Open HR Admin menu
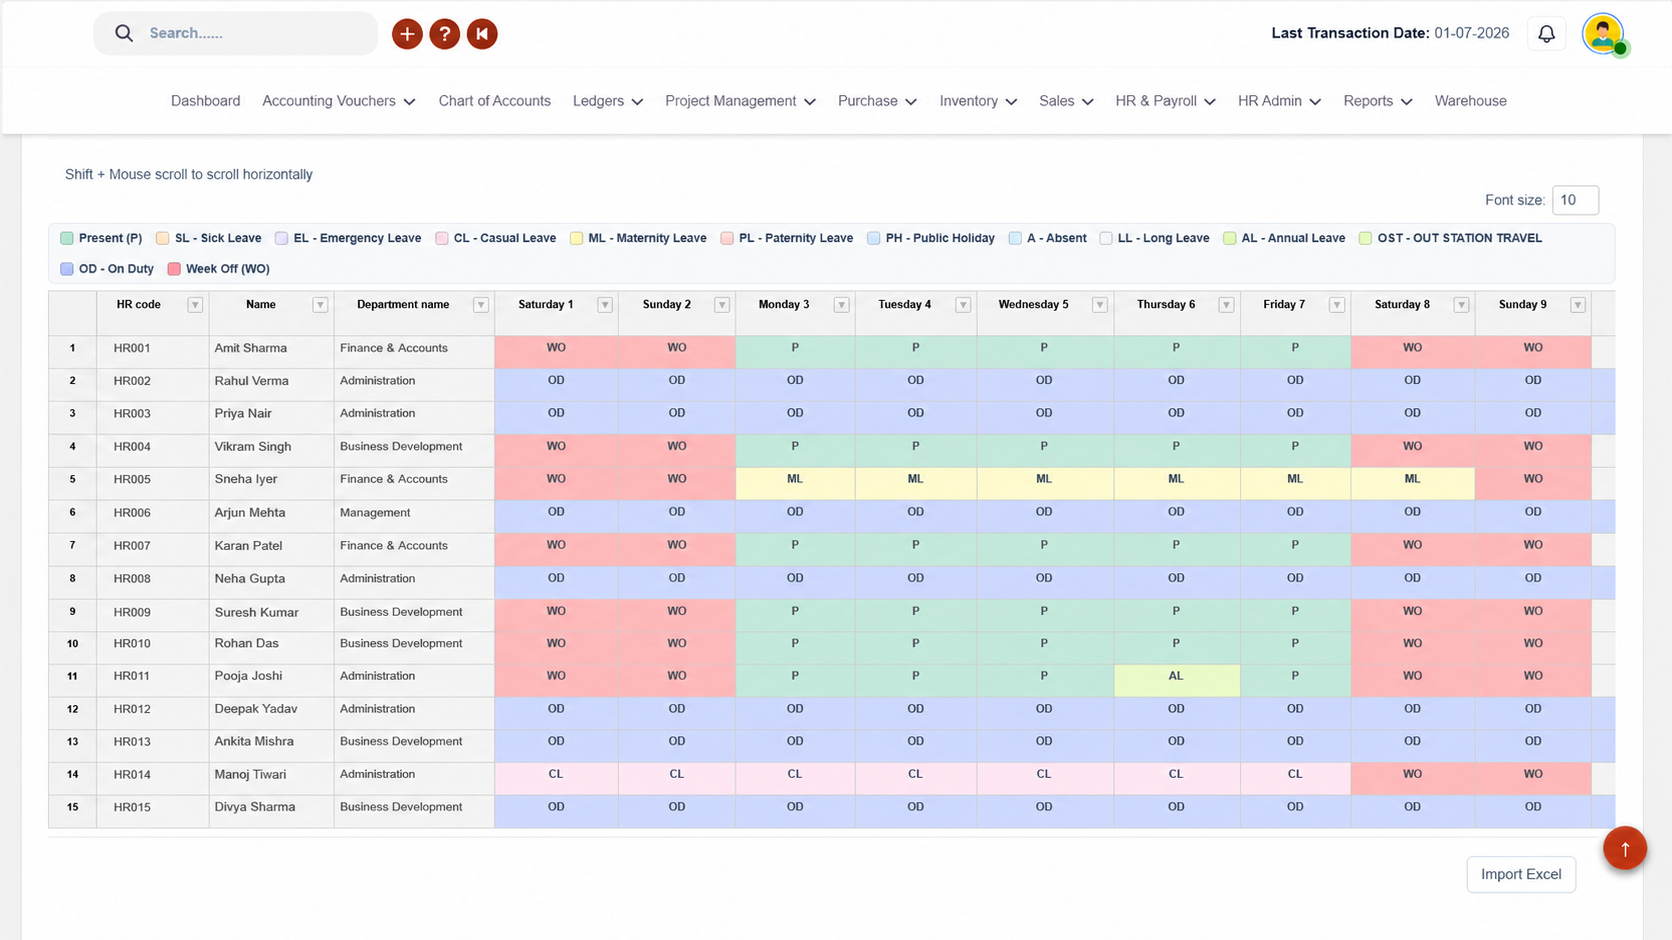This screenshot has width=1672, height=940. click(1280, 101)
